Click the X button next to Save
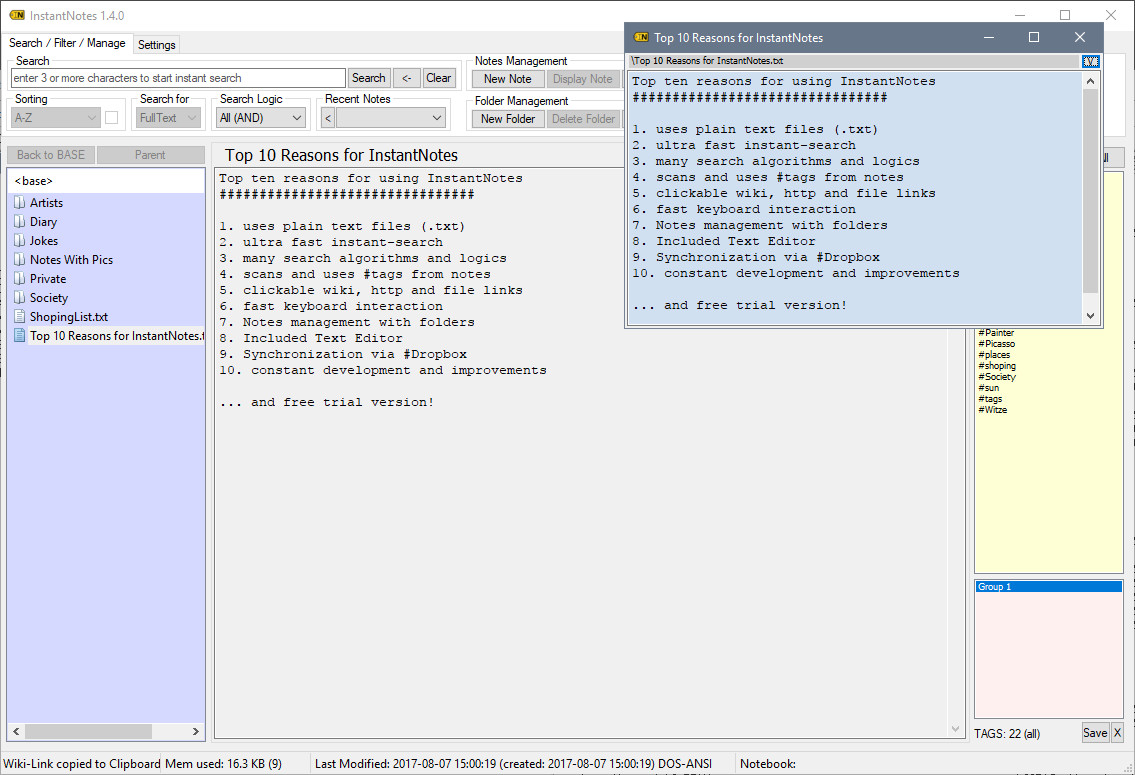The width and height of the screenshot is (1135, 775). (x=1117, y=733)
